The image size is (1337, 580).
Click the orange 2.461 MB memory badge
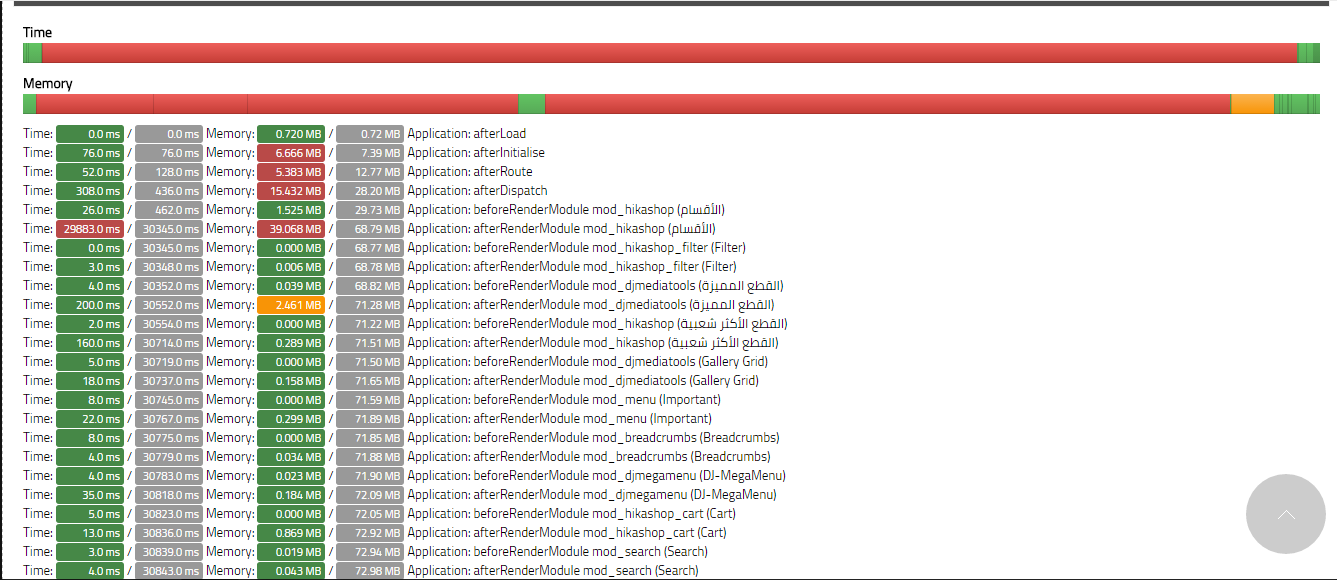(x=291, y=305)
